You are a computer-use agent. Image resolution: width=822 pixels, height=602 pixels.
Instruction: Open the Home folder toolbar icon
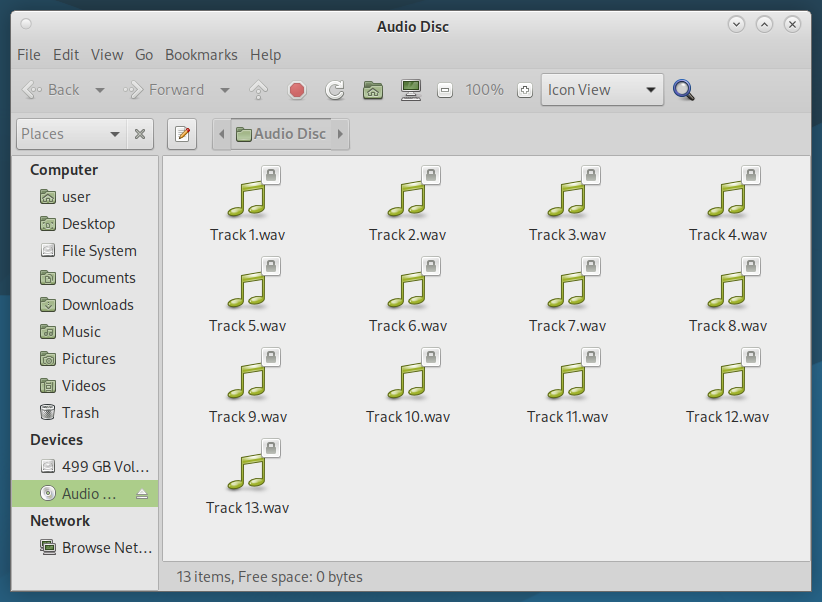coord(373,90)
